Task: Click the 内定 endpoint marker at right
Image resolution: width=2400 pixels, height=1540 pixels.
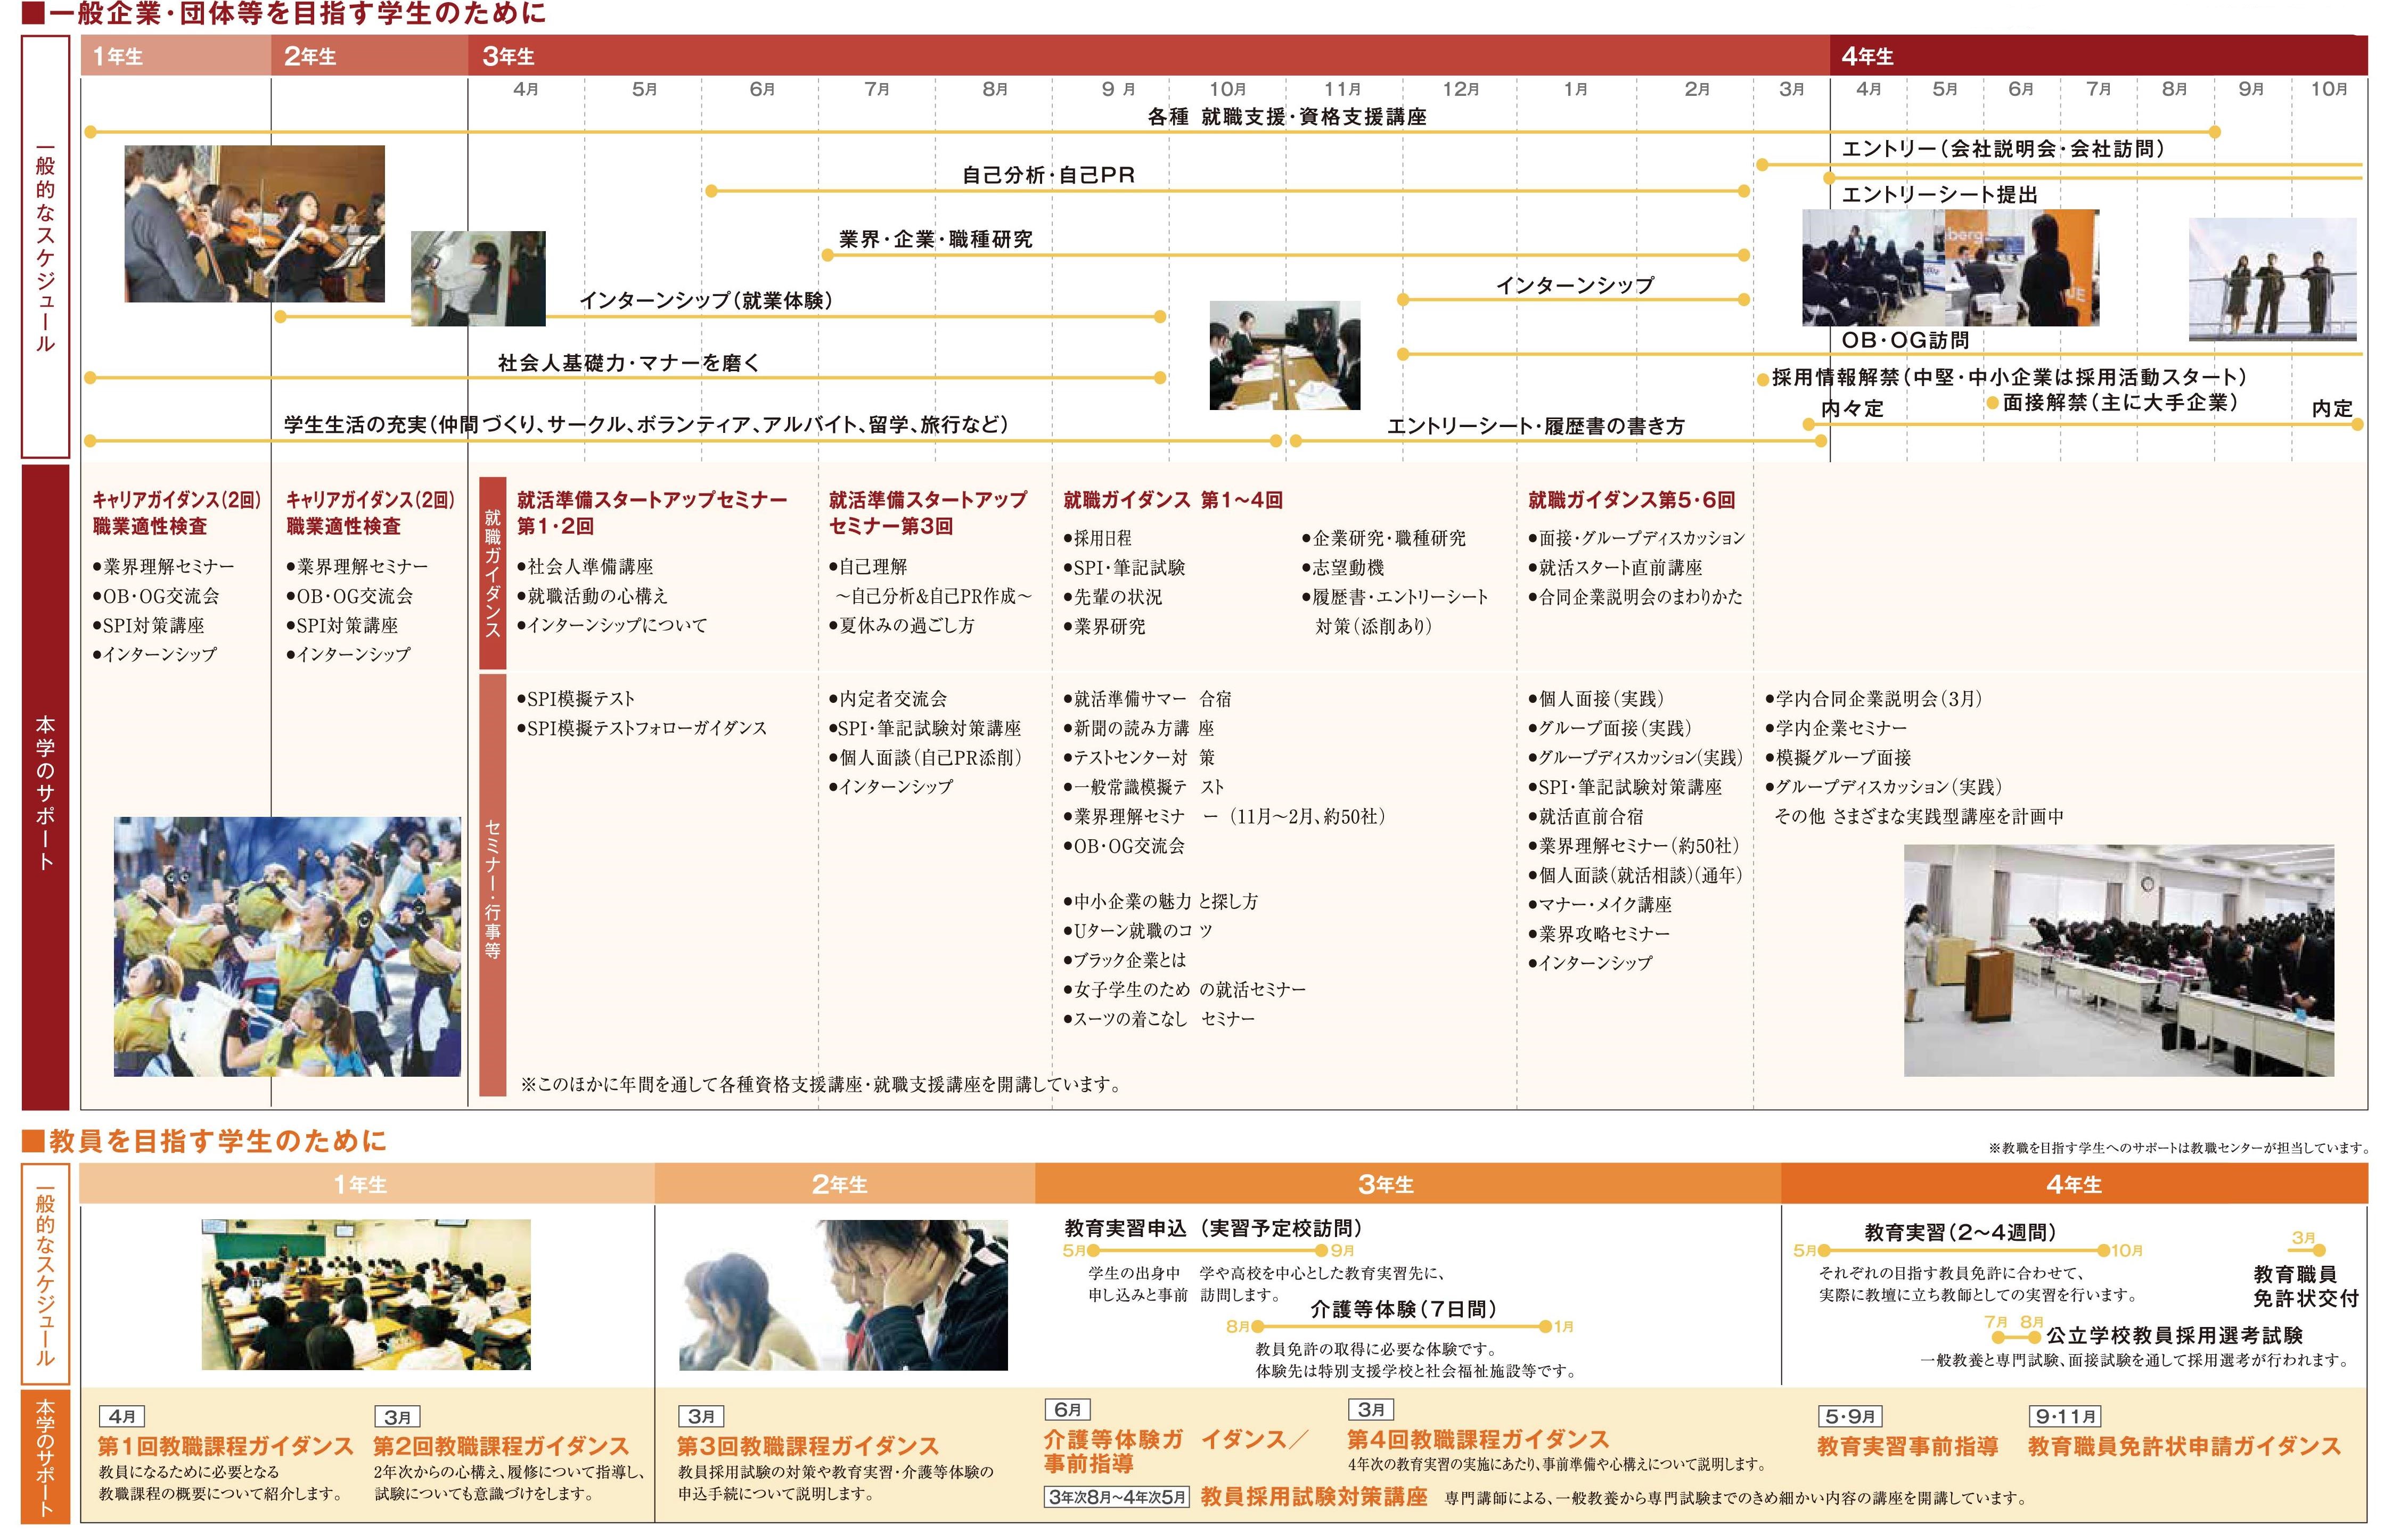Action: 2356,424
